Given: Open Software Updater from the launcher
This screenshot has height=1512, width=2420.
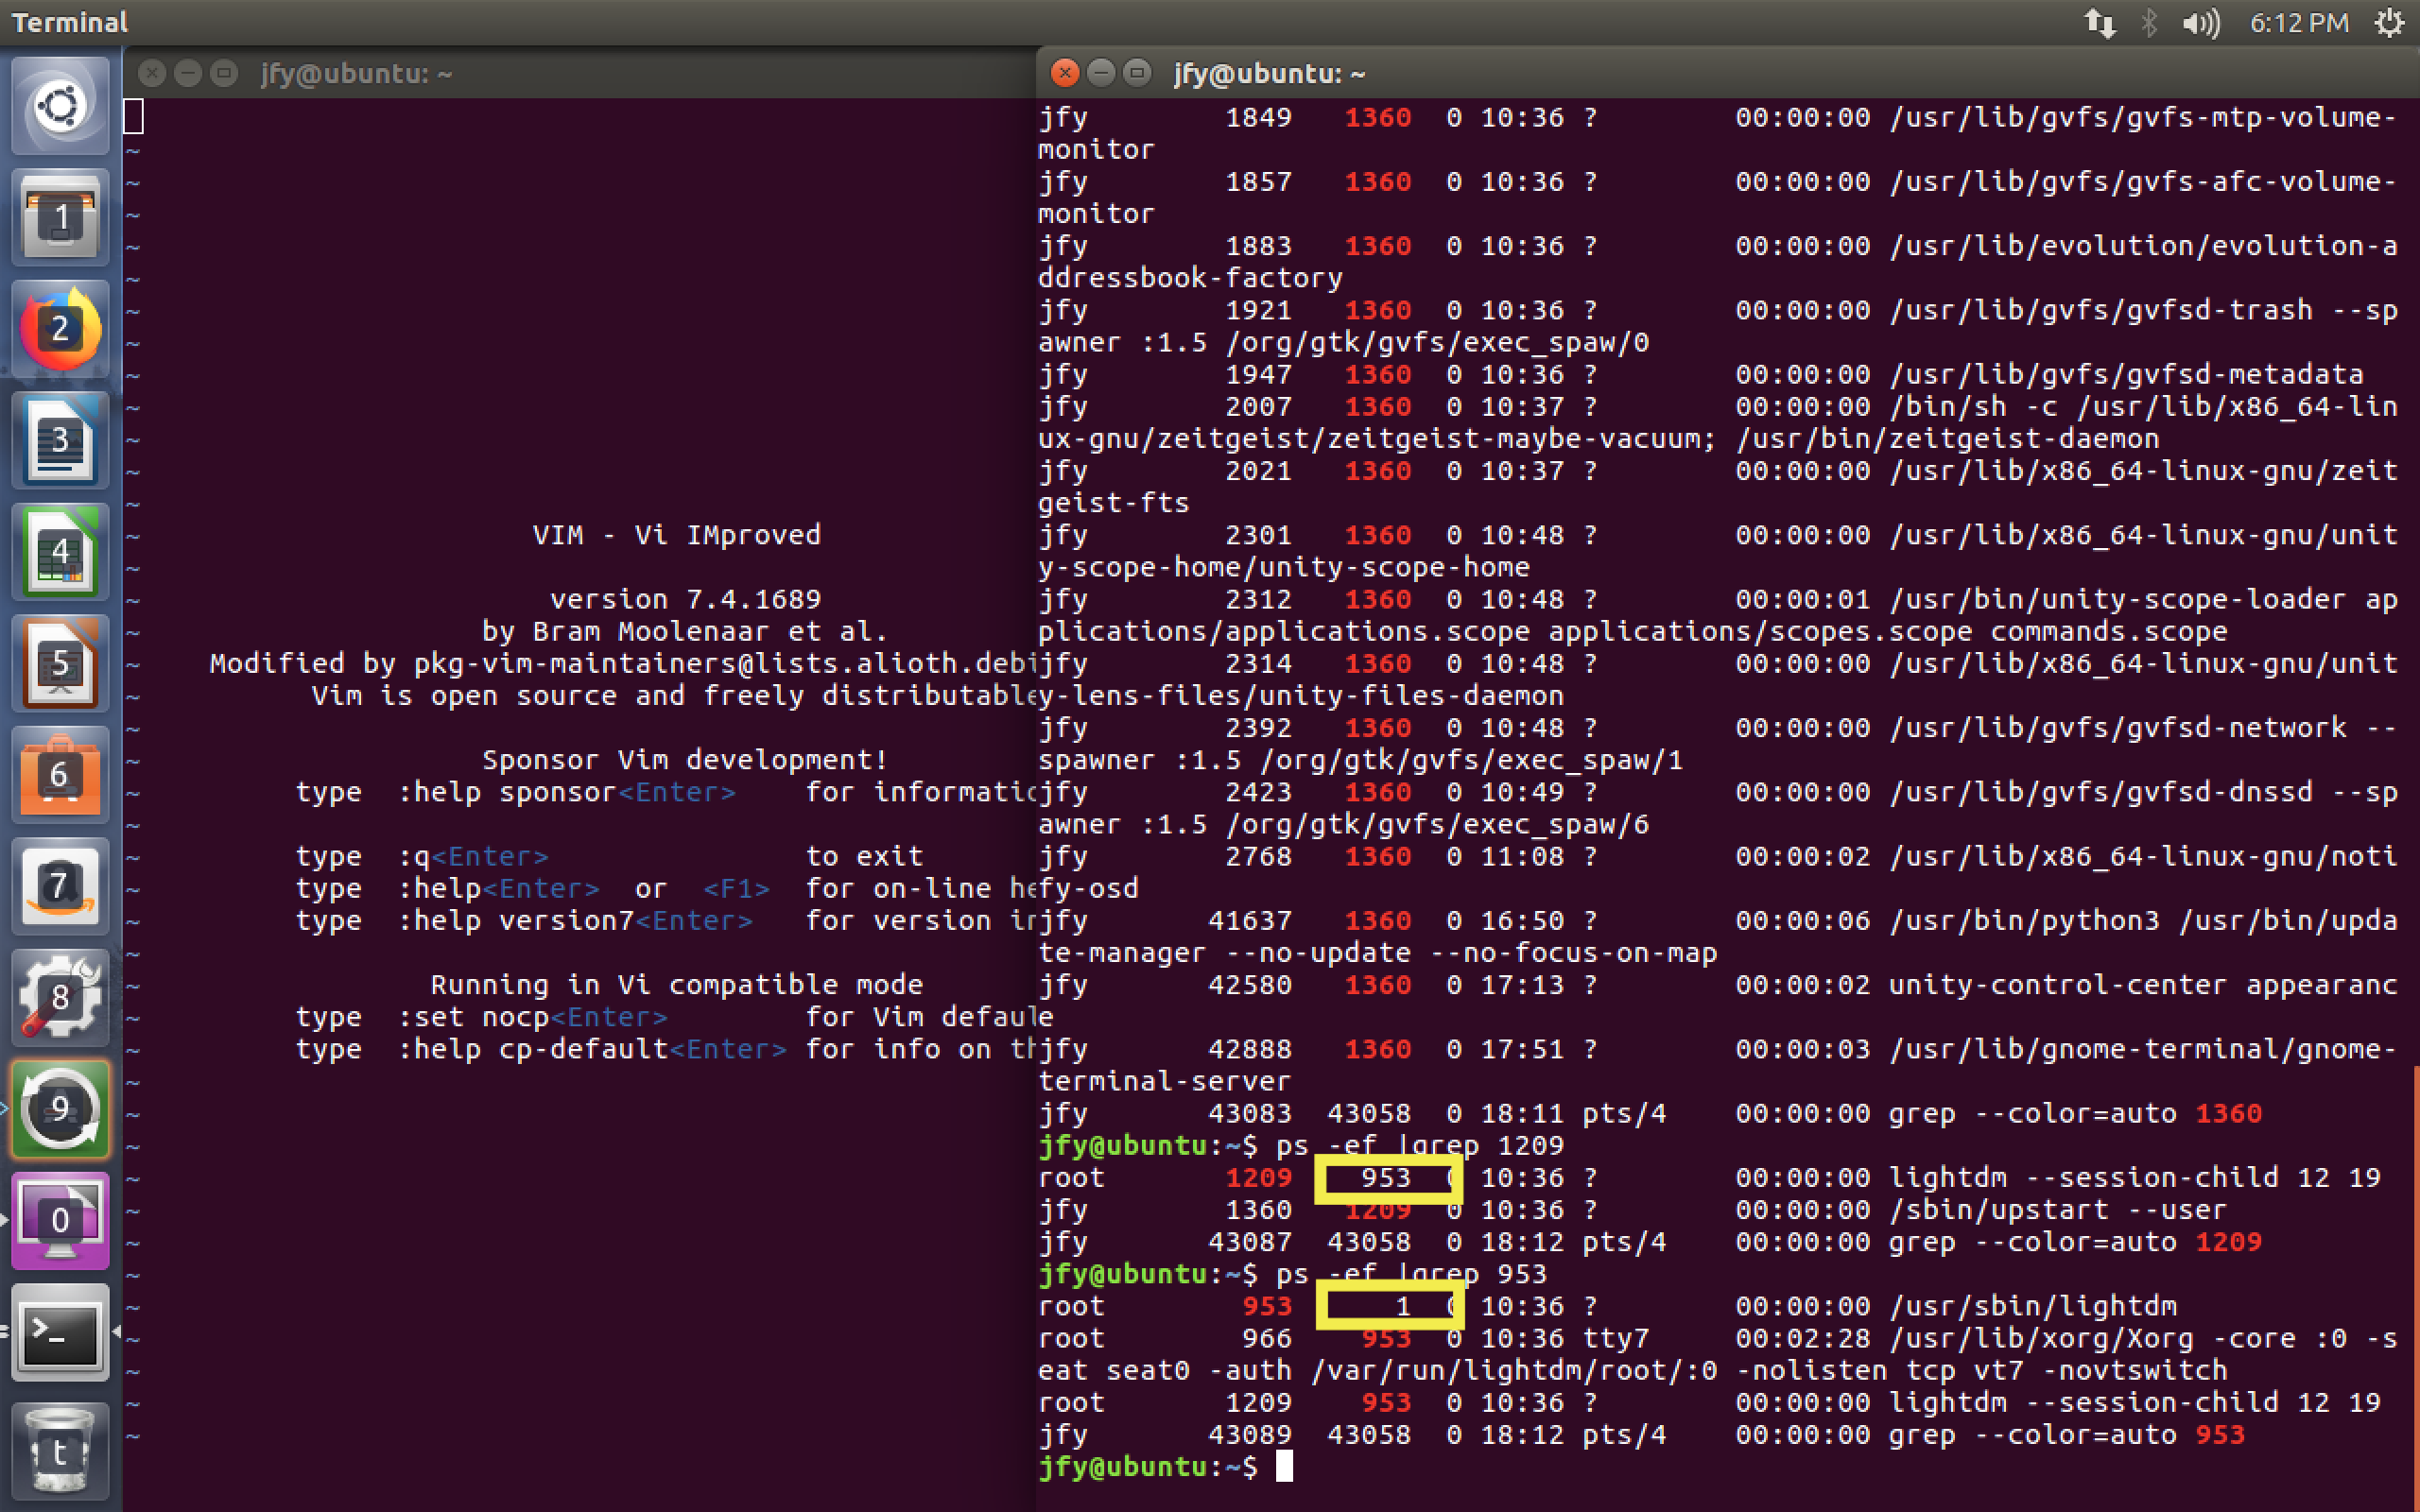Looking at the screenshot, I should [x=60, y=1109].
